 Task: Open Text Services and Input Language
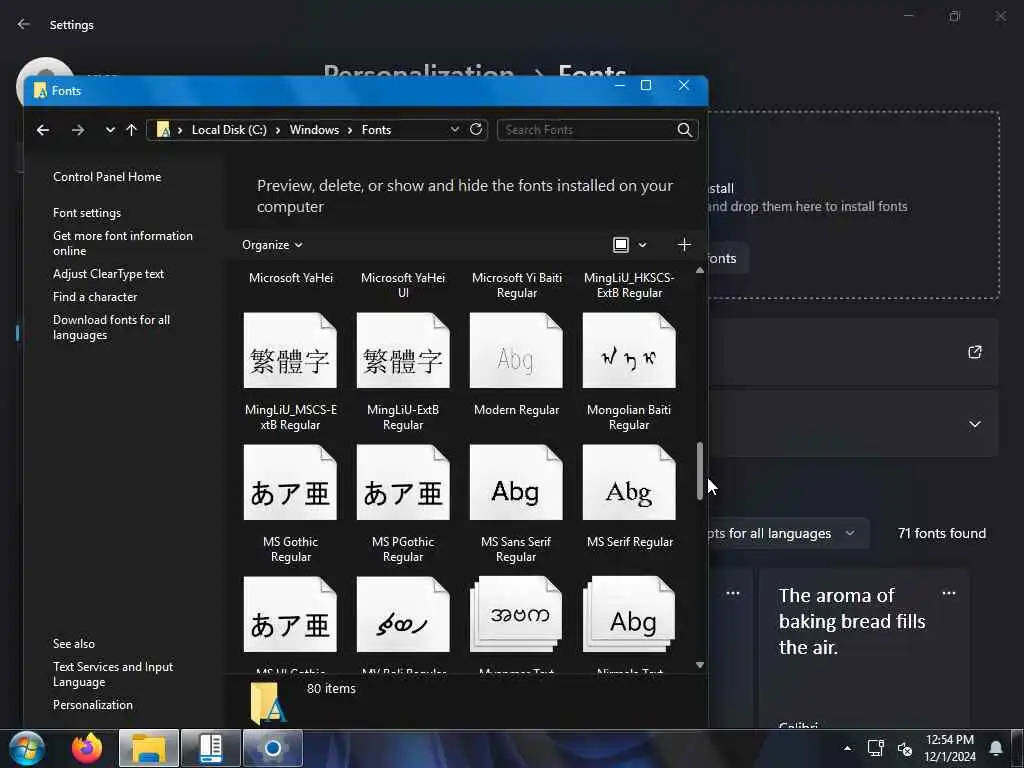(113, 674)
